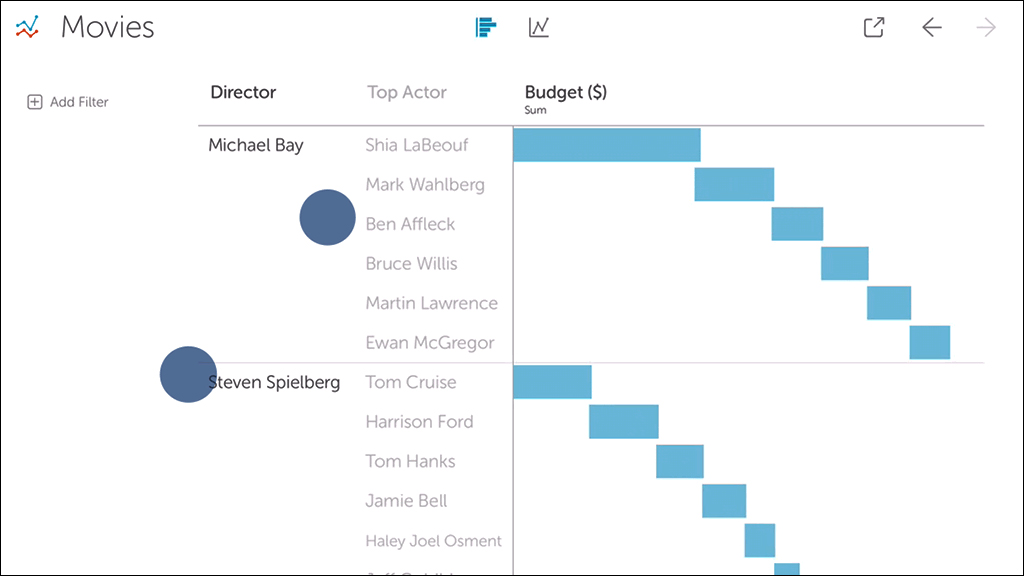Select the Ewan McGregor actor label
Viewport: 1024px width, 576px height.
point(430,343)
